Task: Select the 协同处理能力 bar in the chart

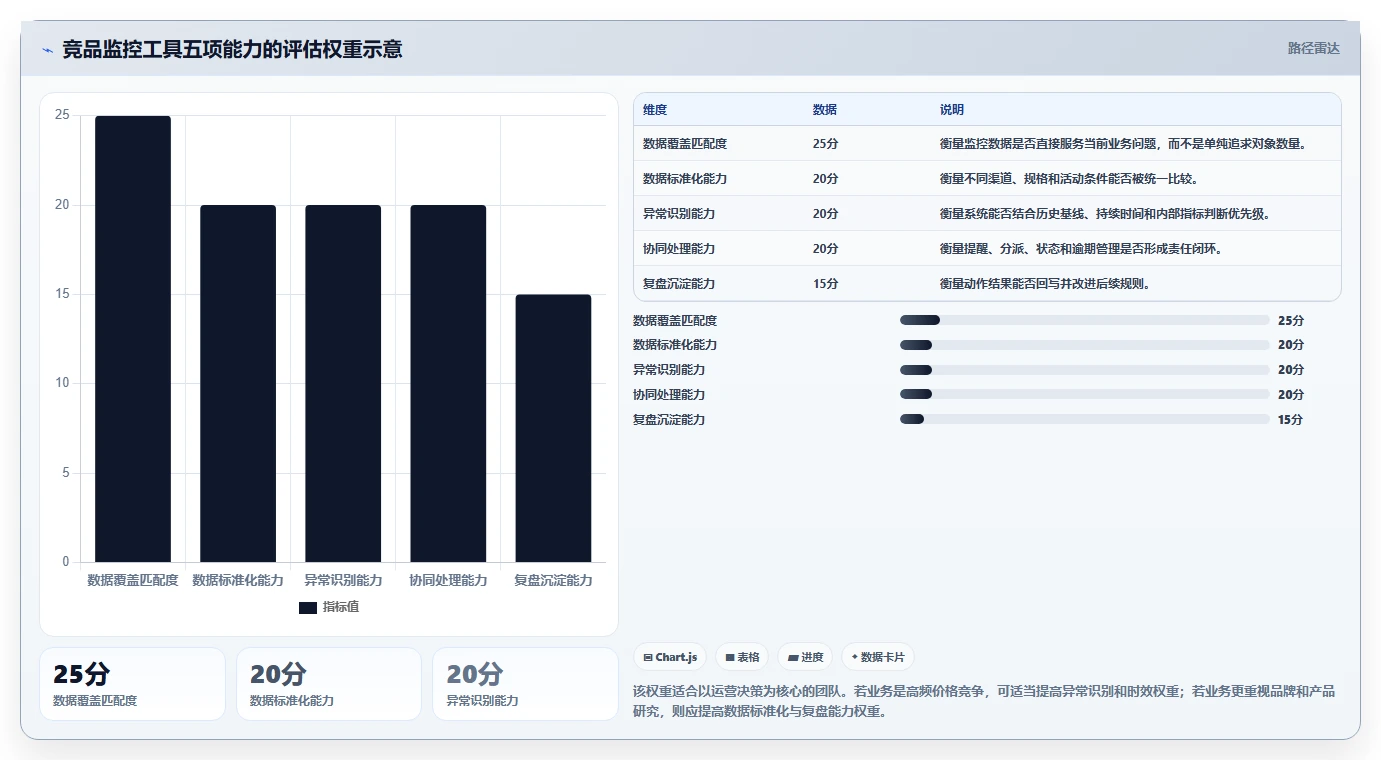Action: click(x=448, y=384)
